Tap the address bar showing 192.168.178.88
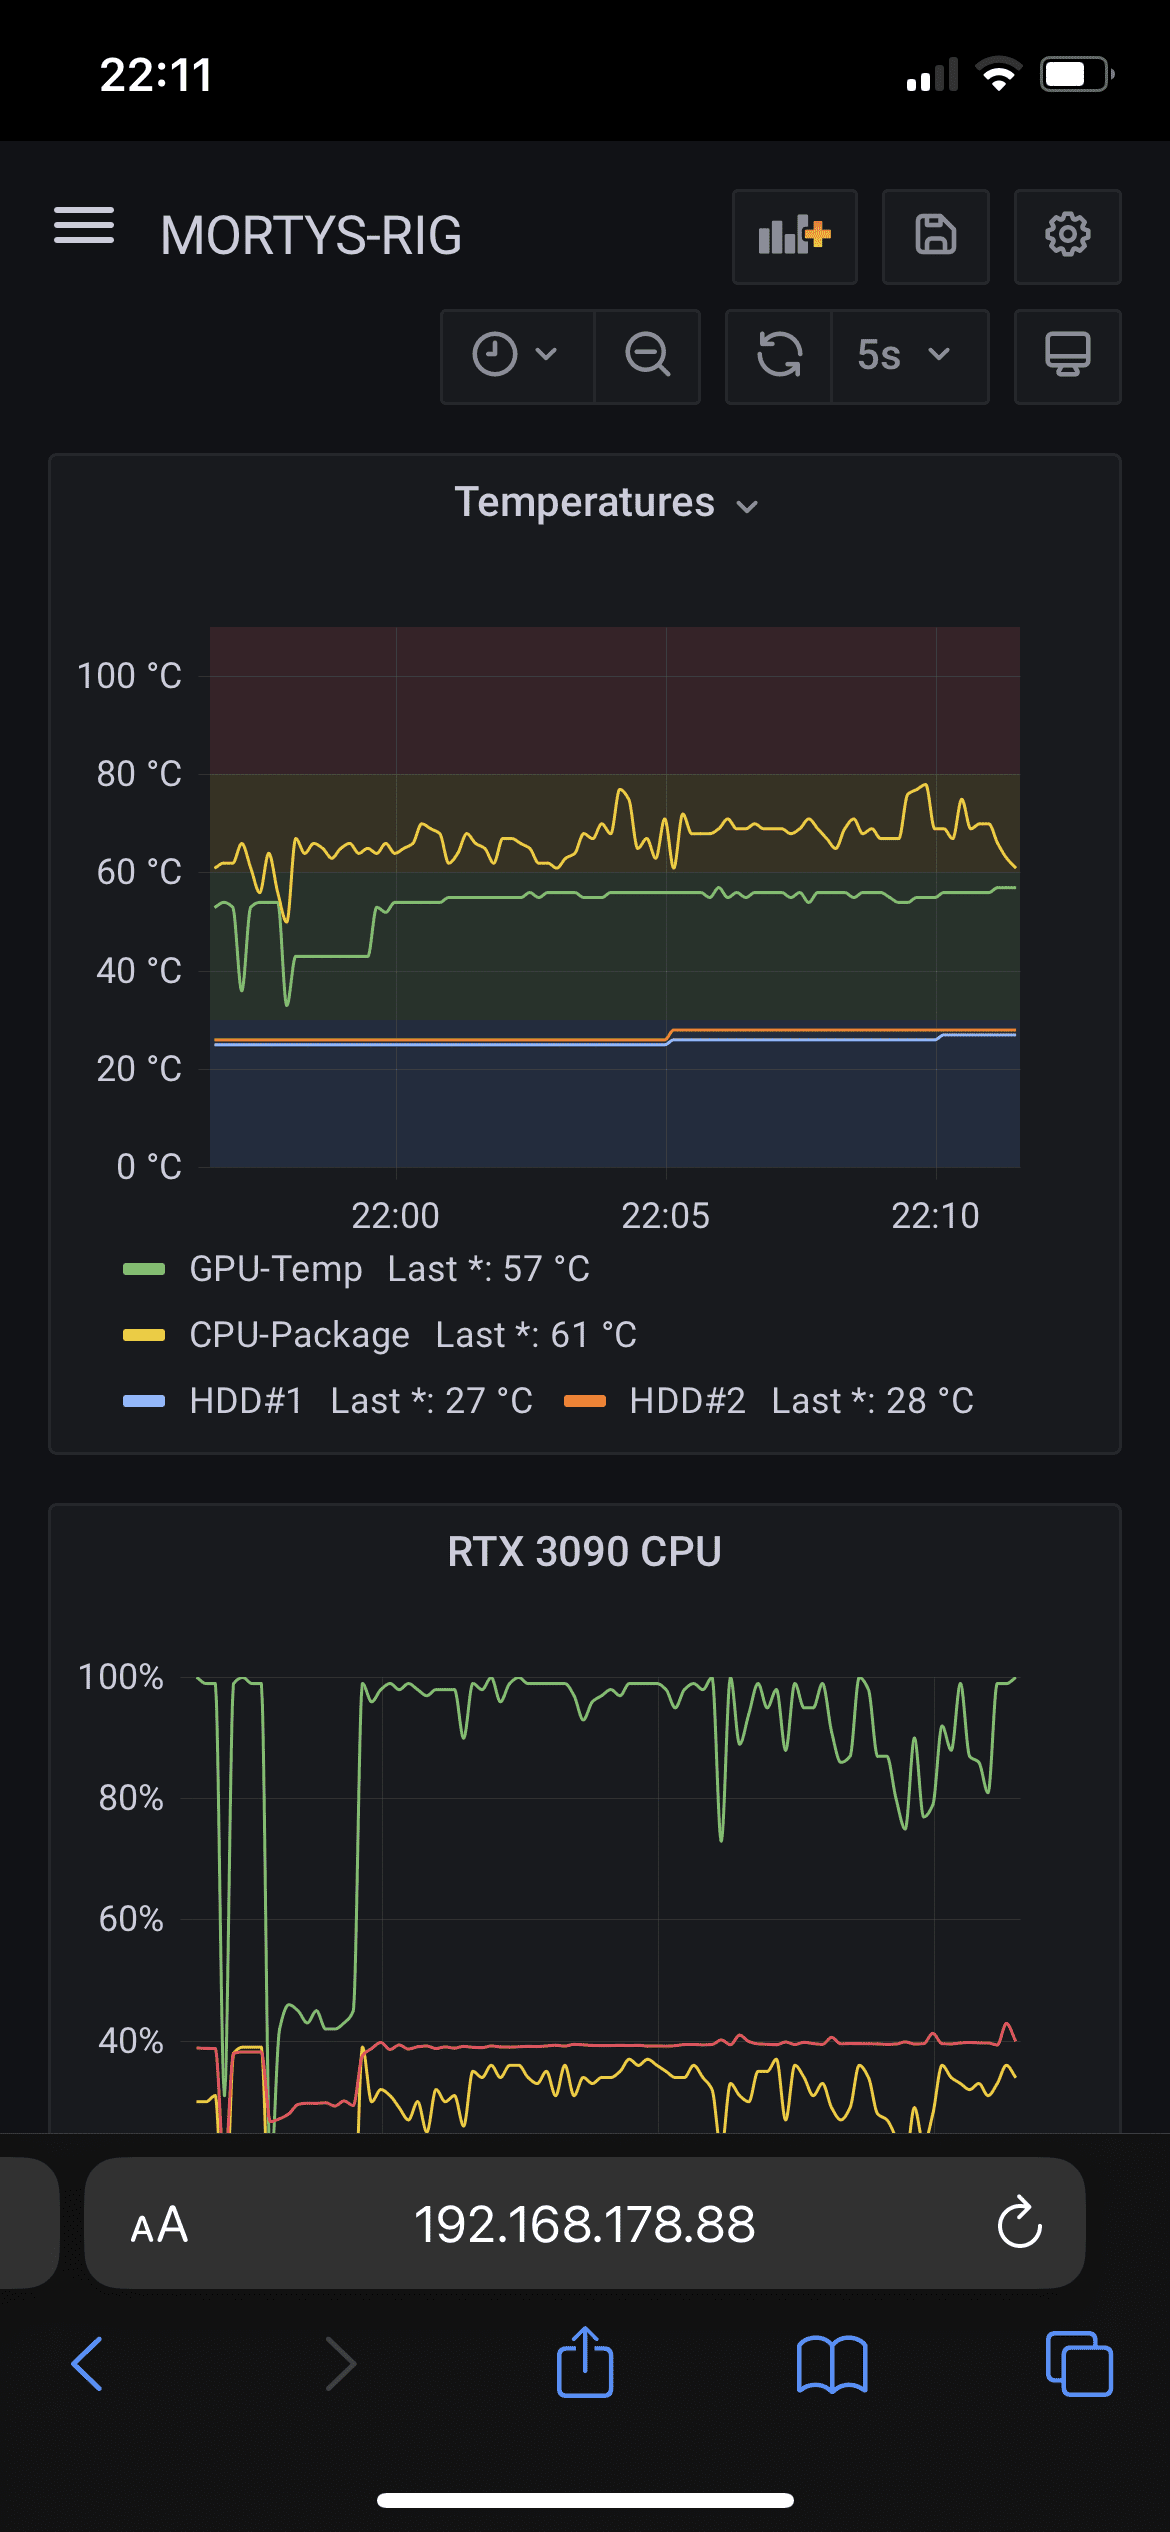 point(585,2225)
